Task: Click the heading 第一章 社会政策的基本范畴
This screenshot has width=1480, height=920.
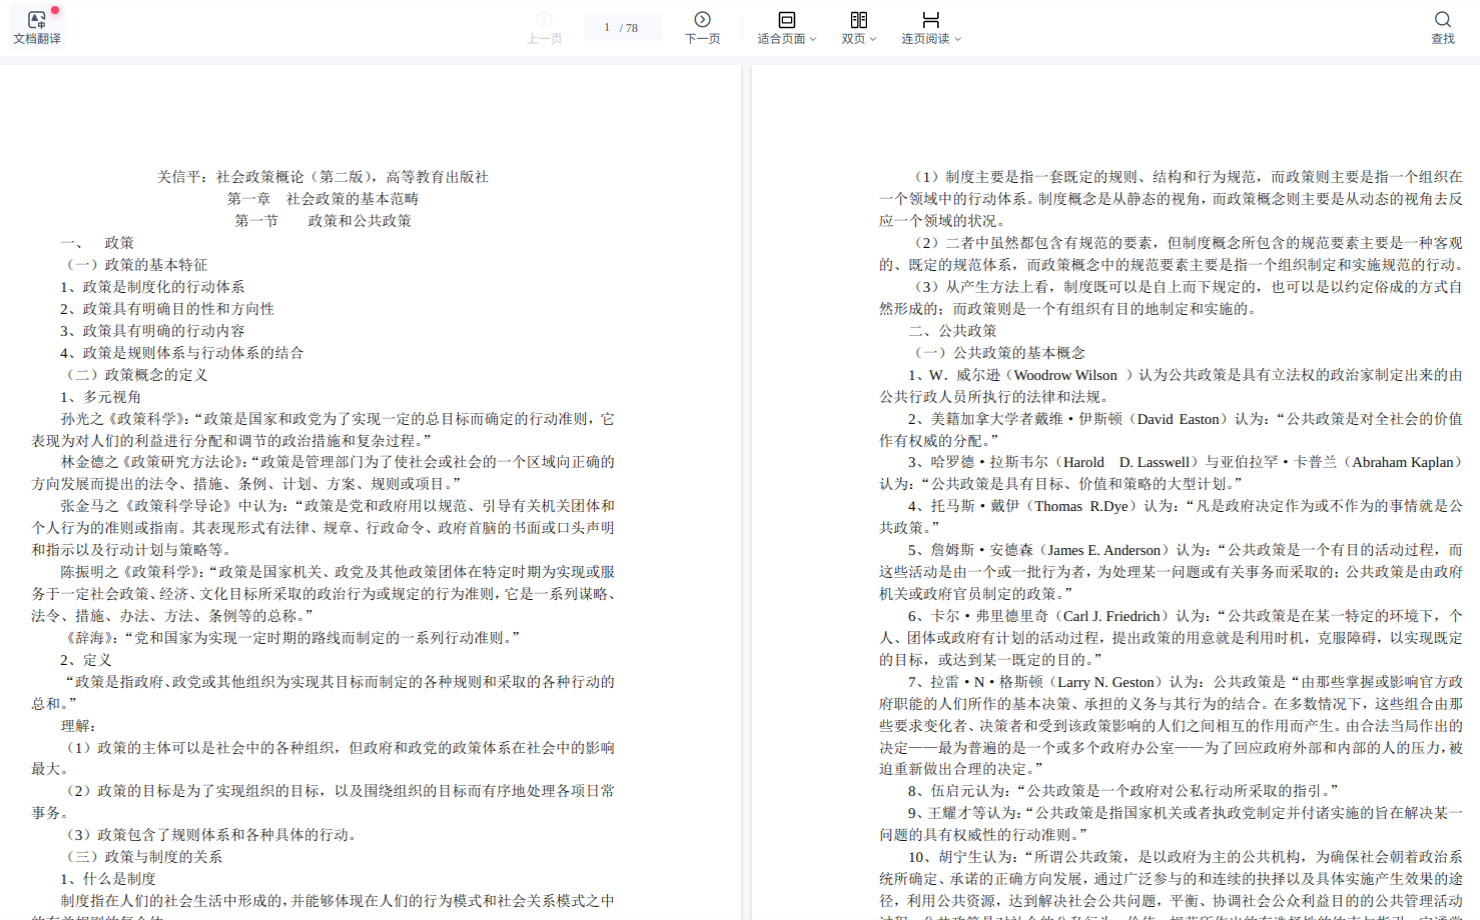Action: [322, 199]
